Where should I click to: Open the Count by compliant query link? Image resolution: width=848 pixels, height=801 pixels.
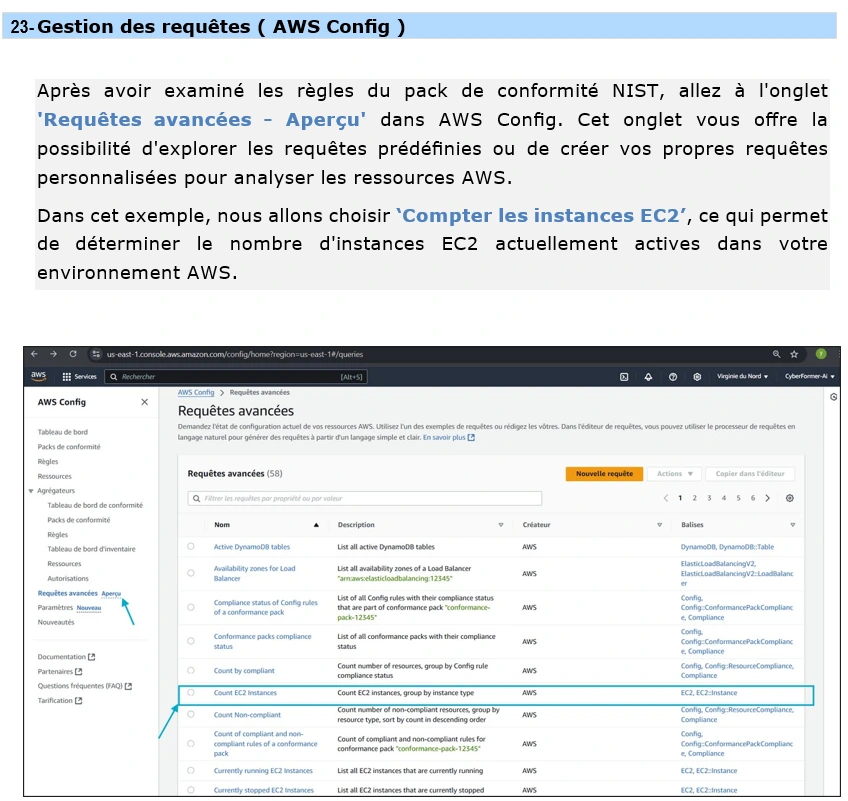(x=244, y=671)
